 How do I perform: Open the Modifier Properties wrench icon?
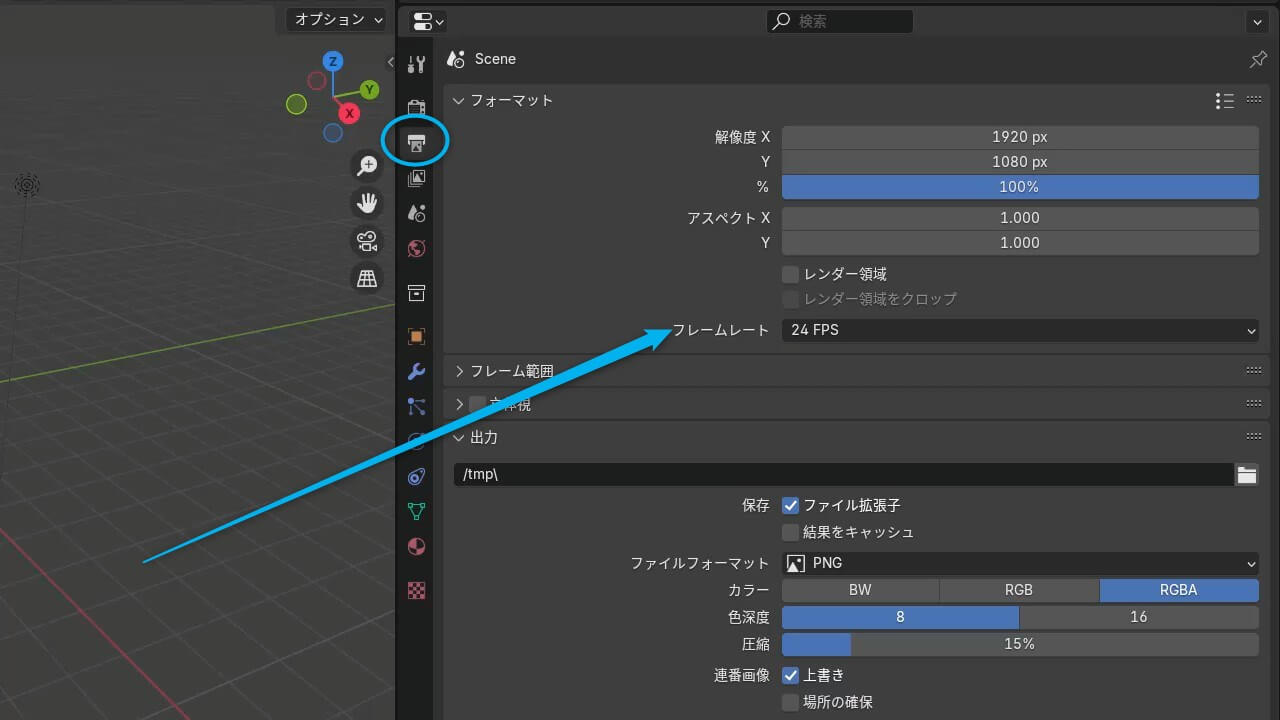point(417,371)
